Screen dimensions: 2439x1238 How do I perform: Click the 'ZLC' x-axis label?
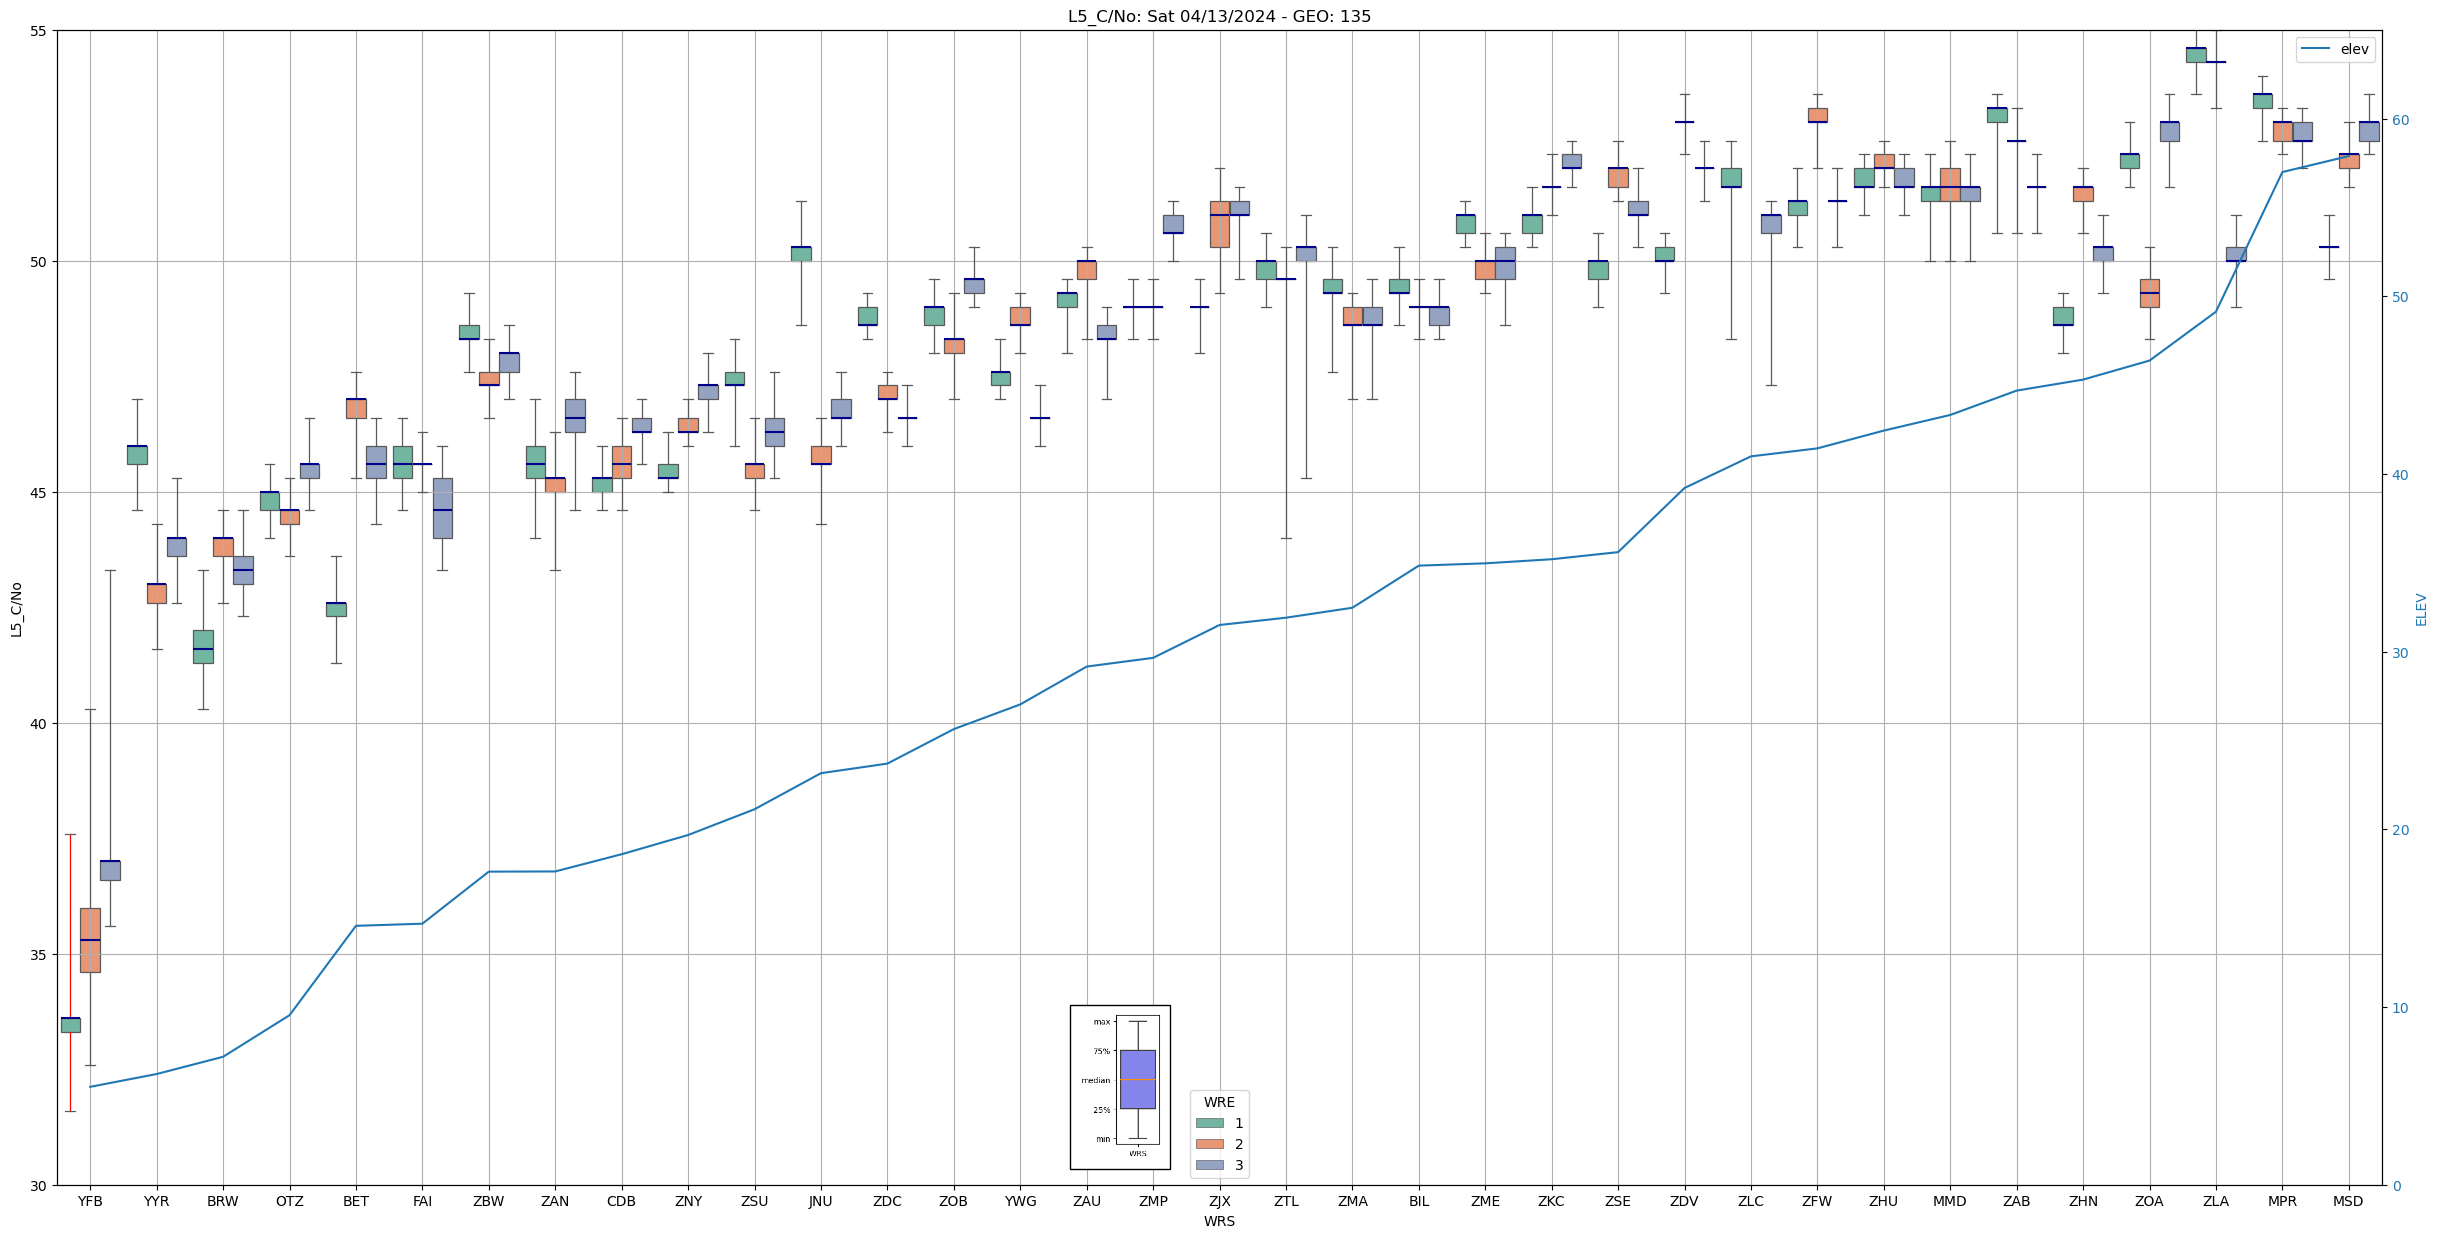pyautogui.click(x=1751, y=1202)
